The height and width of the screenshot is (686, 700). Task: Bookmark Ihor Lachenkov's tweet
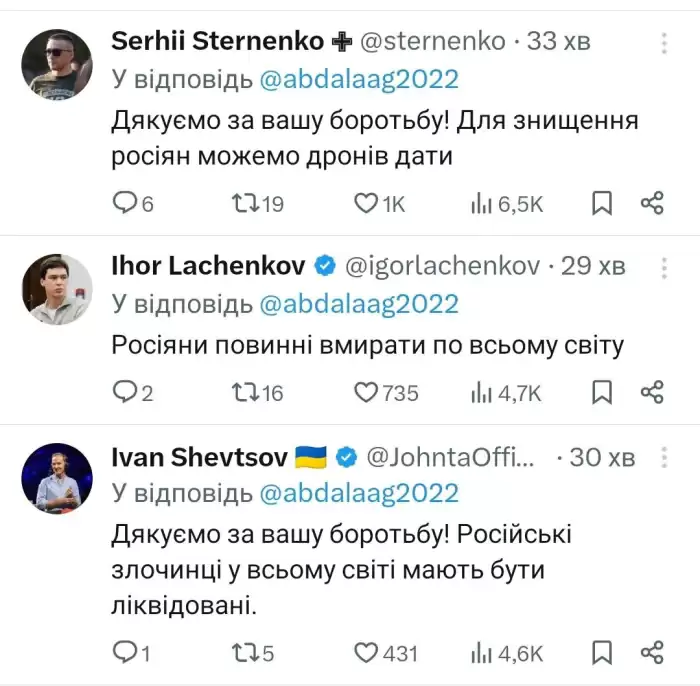[602, 393]
